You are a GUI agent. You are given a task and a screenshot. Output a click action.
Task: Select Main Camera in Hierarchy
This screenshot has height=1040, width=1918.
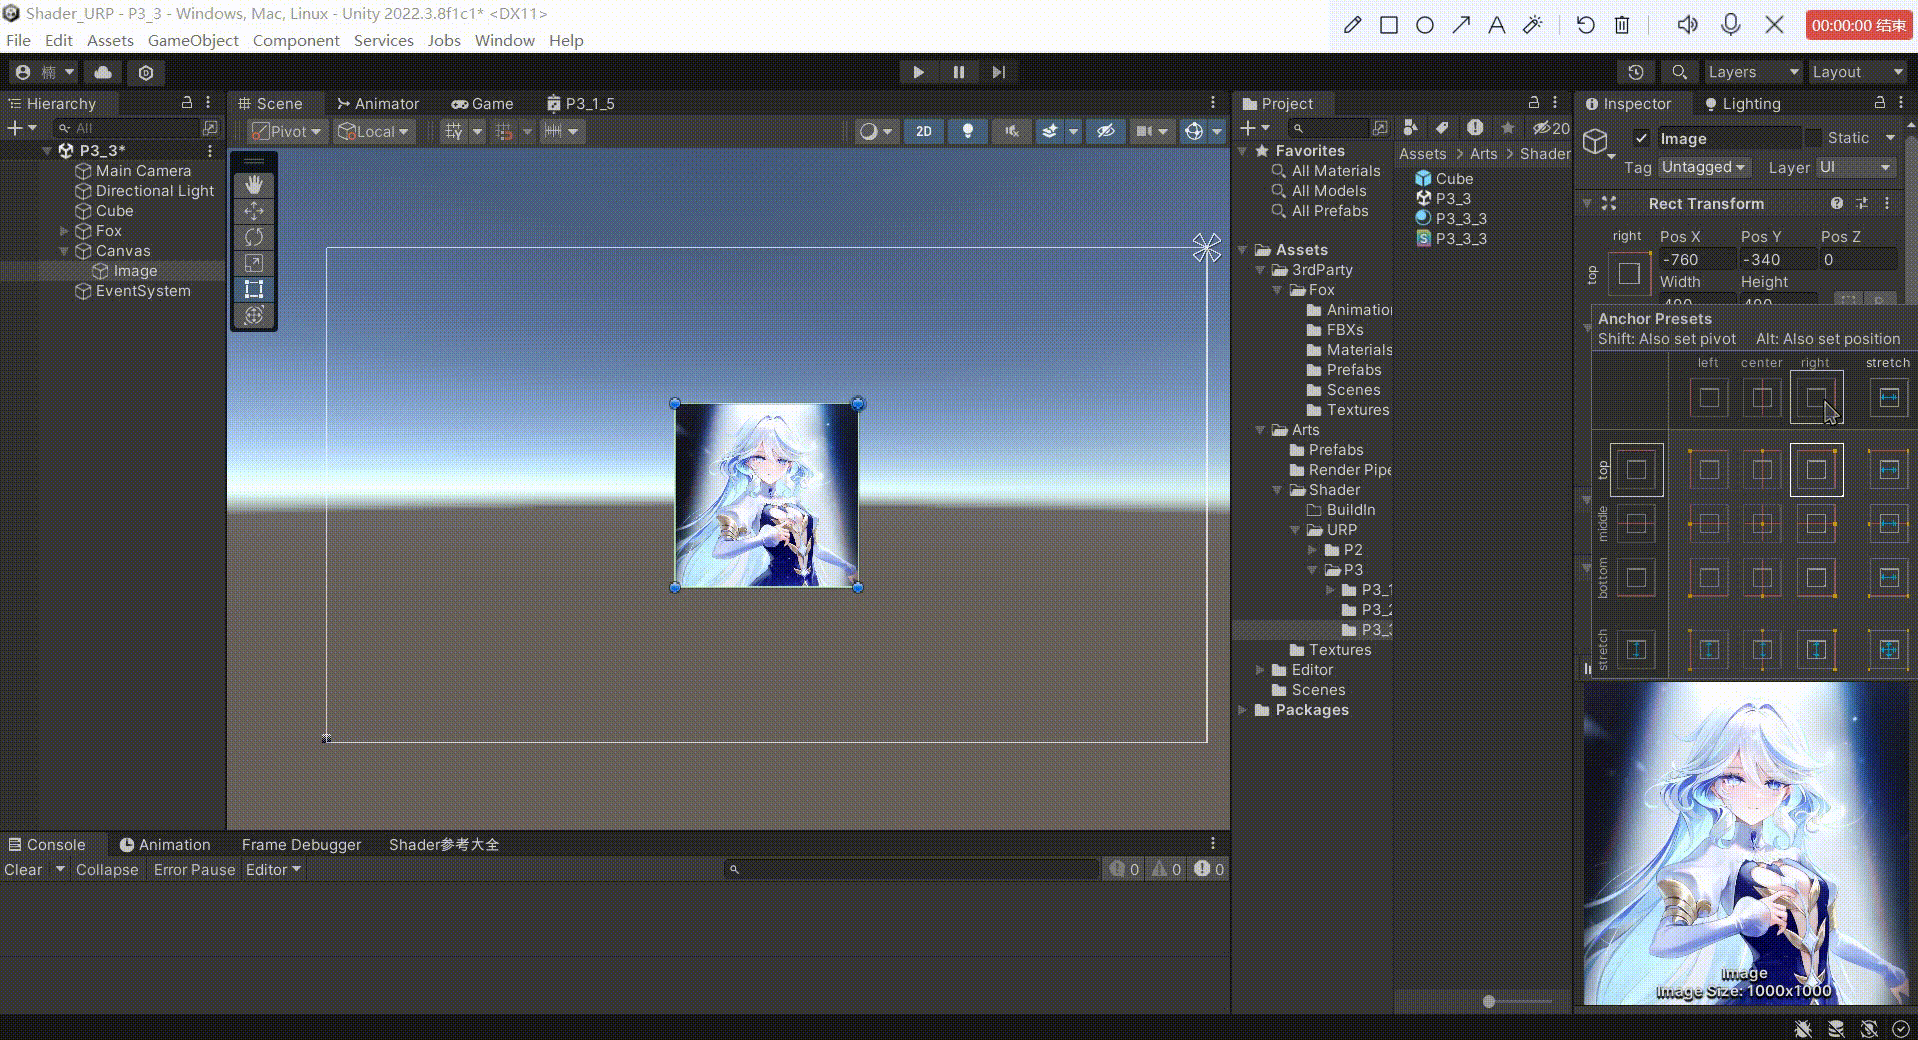tap(143, 171)
